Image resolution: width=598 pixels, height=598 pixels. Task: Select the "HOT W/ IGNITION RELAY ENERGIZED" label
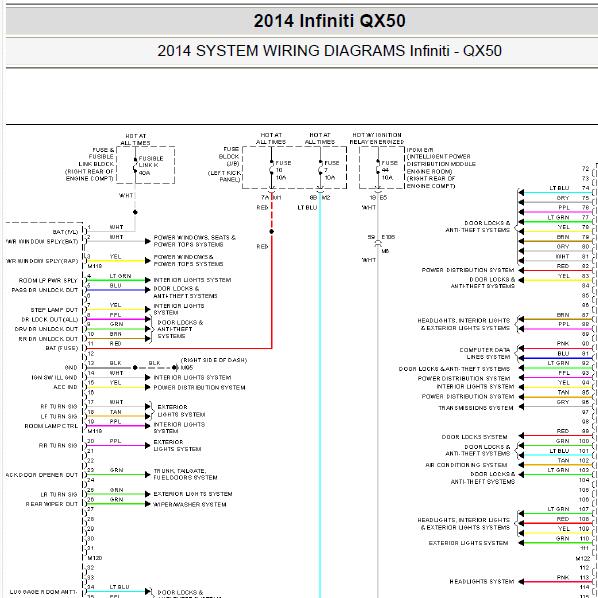pyautogui.click(x=377, y=138)
